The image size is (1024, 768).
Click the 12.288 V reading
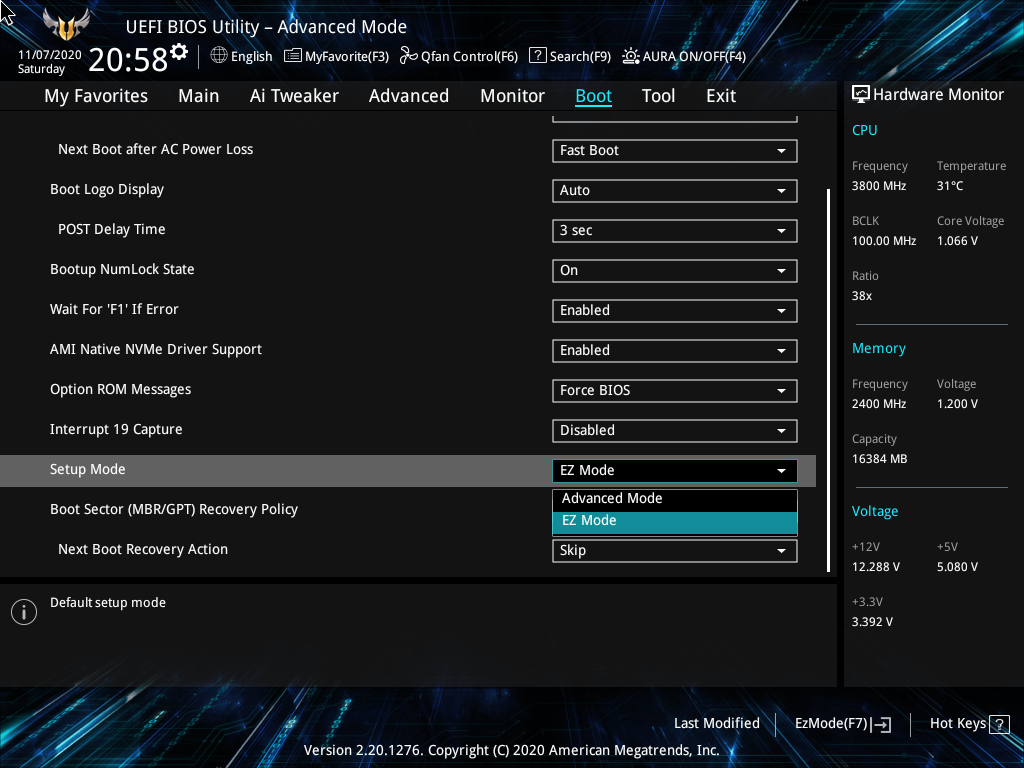pos(876,567)
